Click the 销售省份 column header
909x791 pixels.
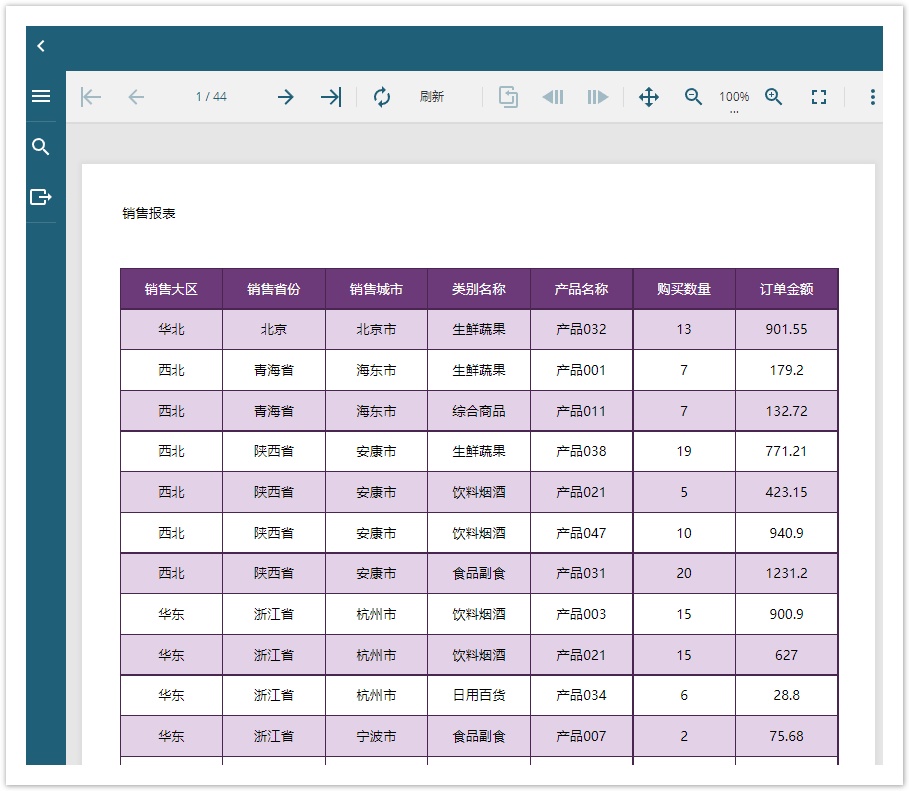[x=274, y=289]
